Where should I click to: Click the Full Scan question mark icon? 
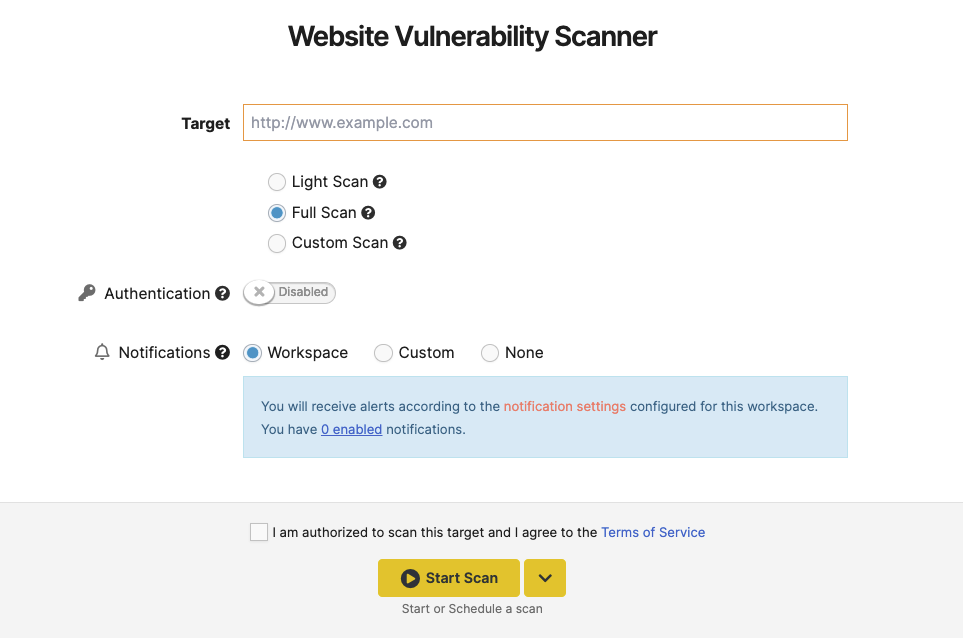(367, 212)
